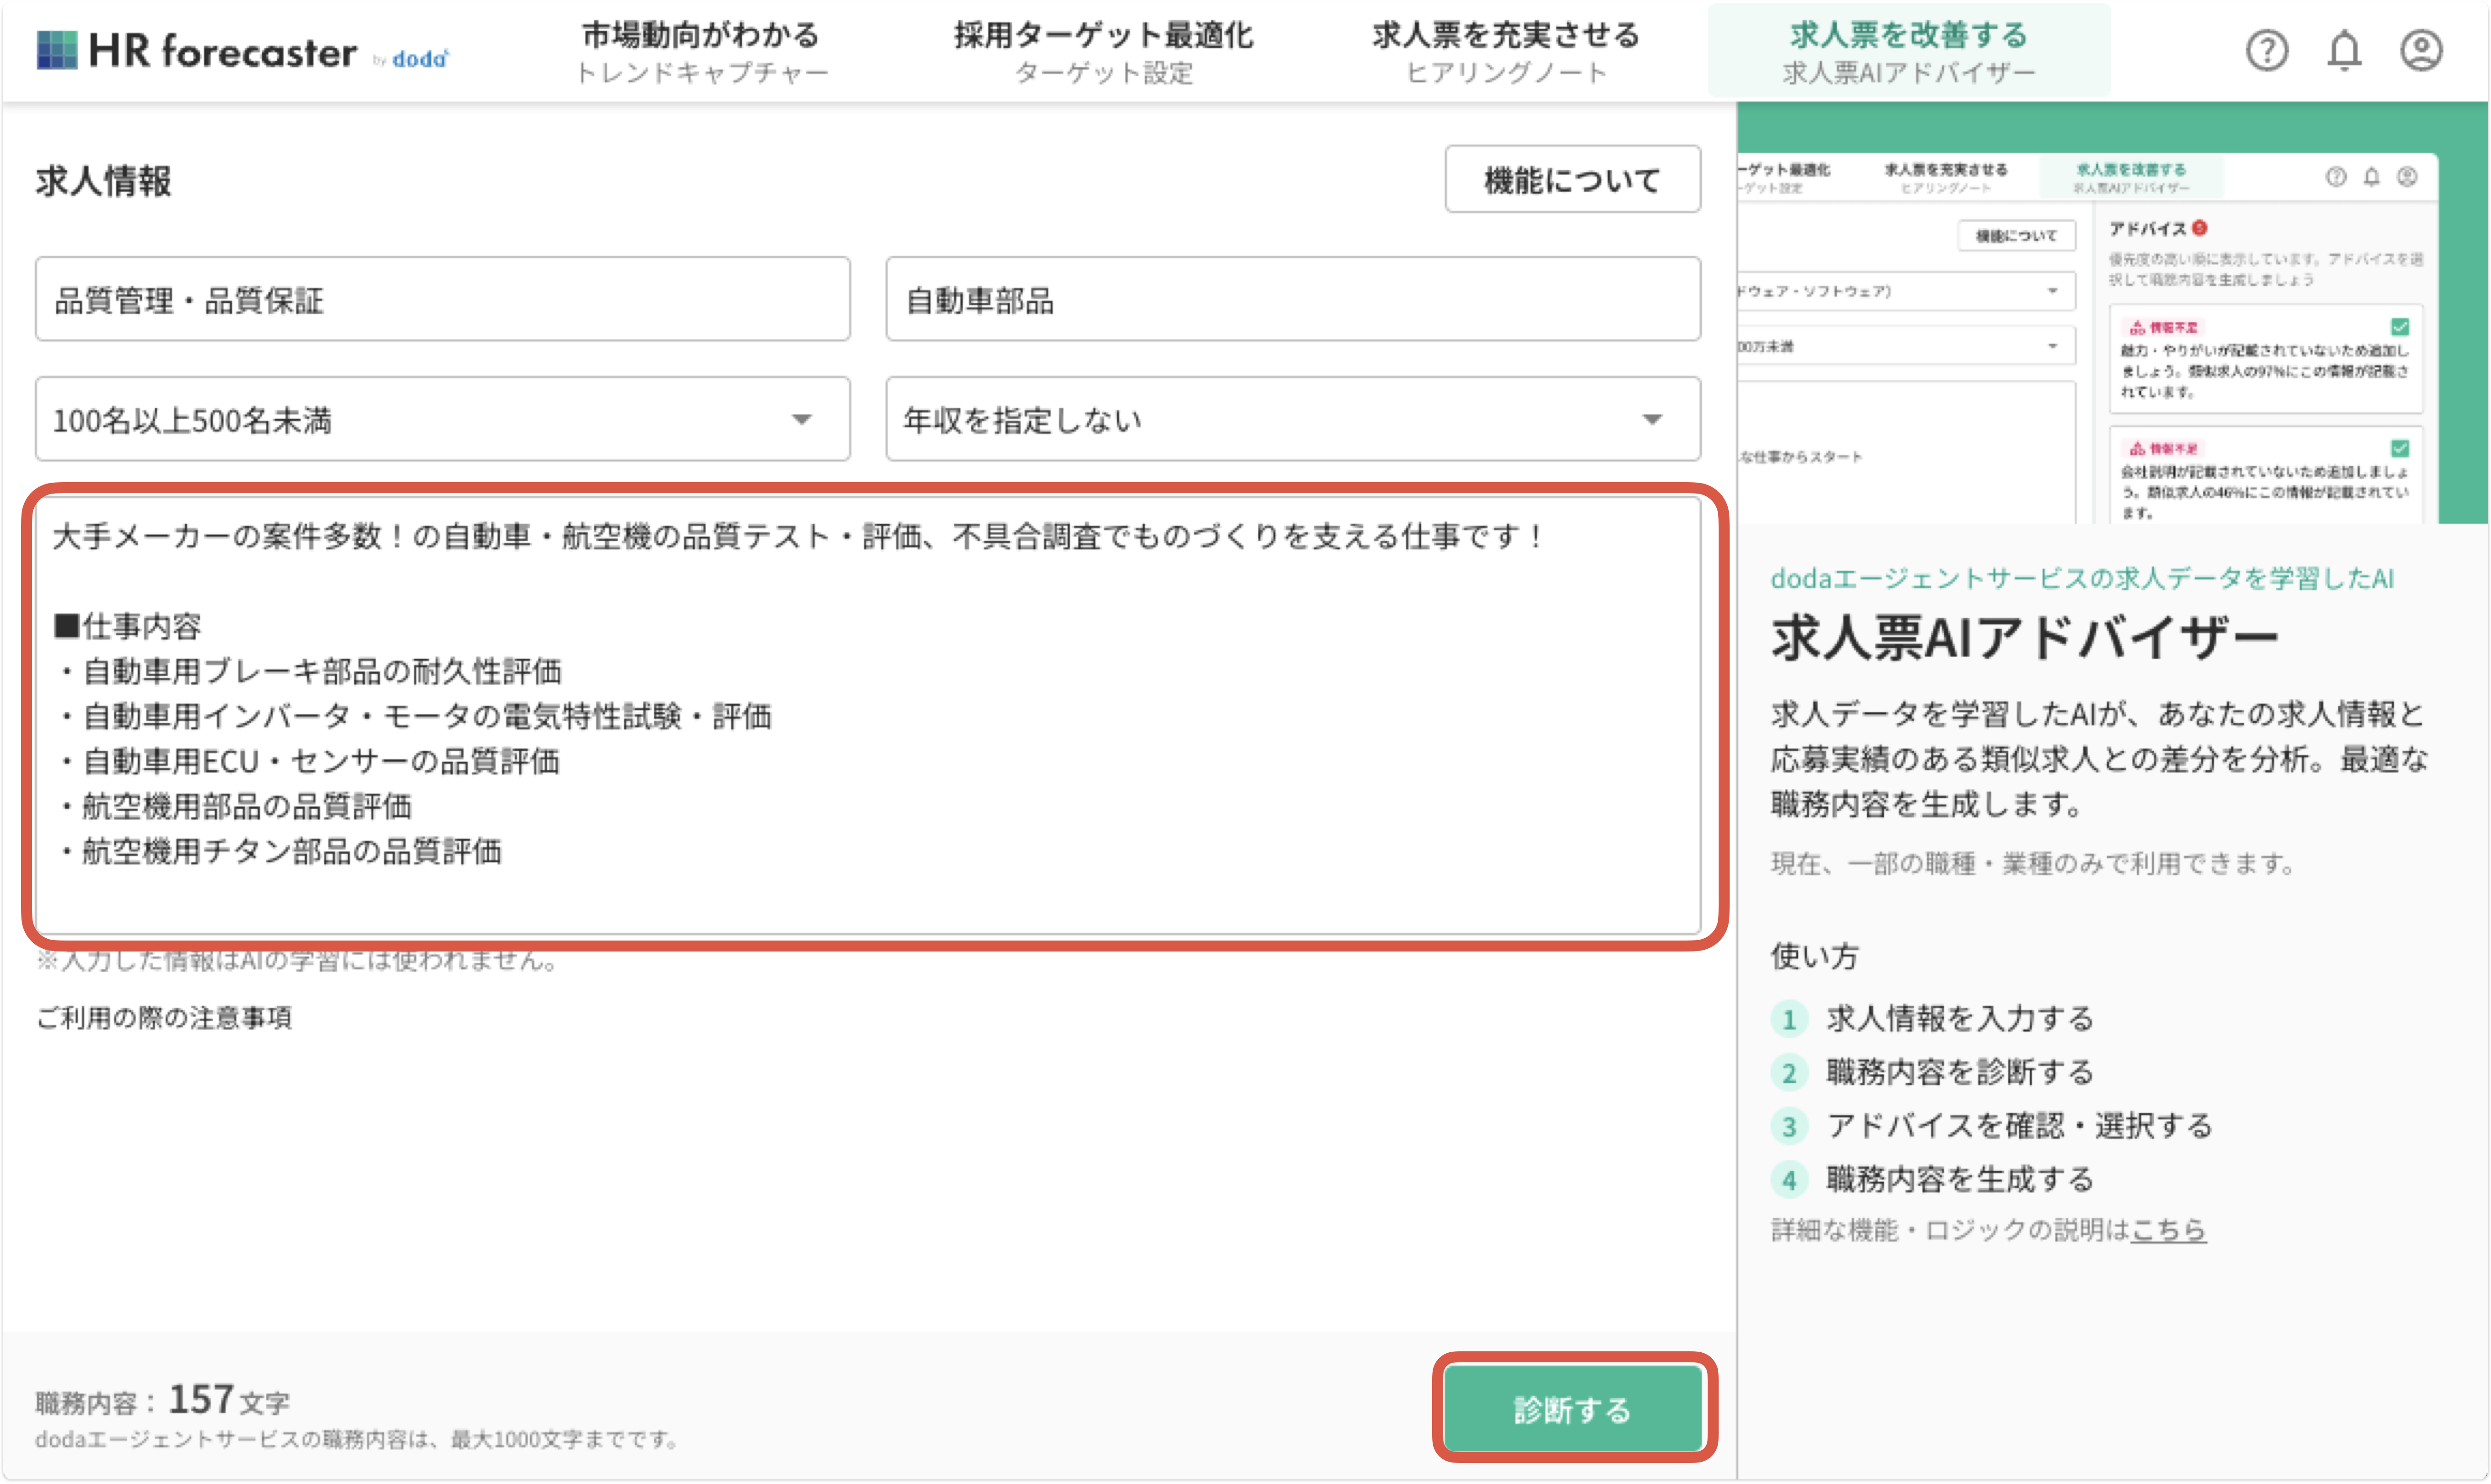Viewport: 2491px width, 1484px height.
Task: Select the 求人票を改善する tab
Action: pyautogui.click(x=1908, y=52)
